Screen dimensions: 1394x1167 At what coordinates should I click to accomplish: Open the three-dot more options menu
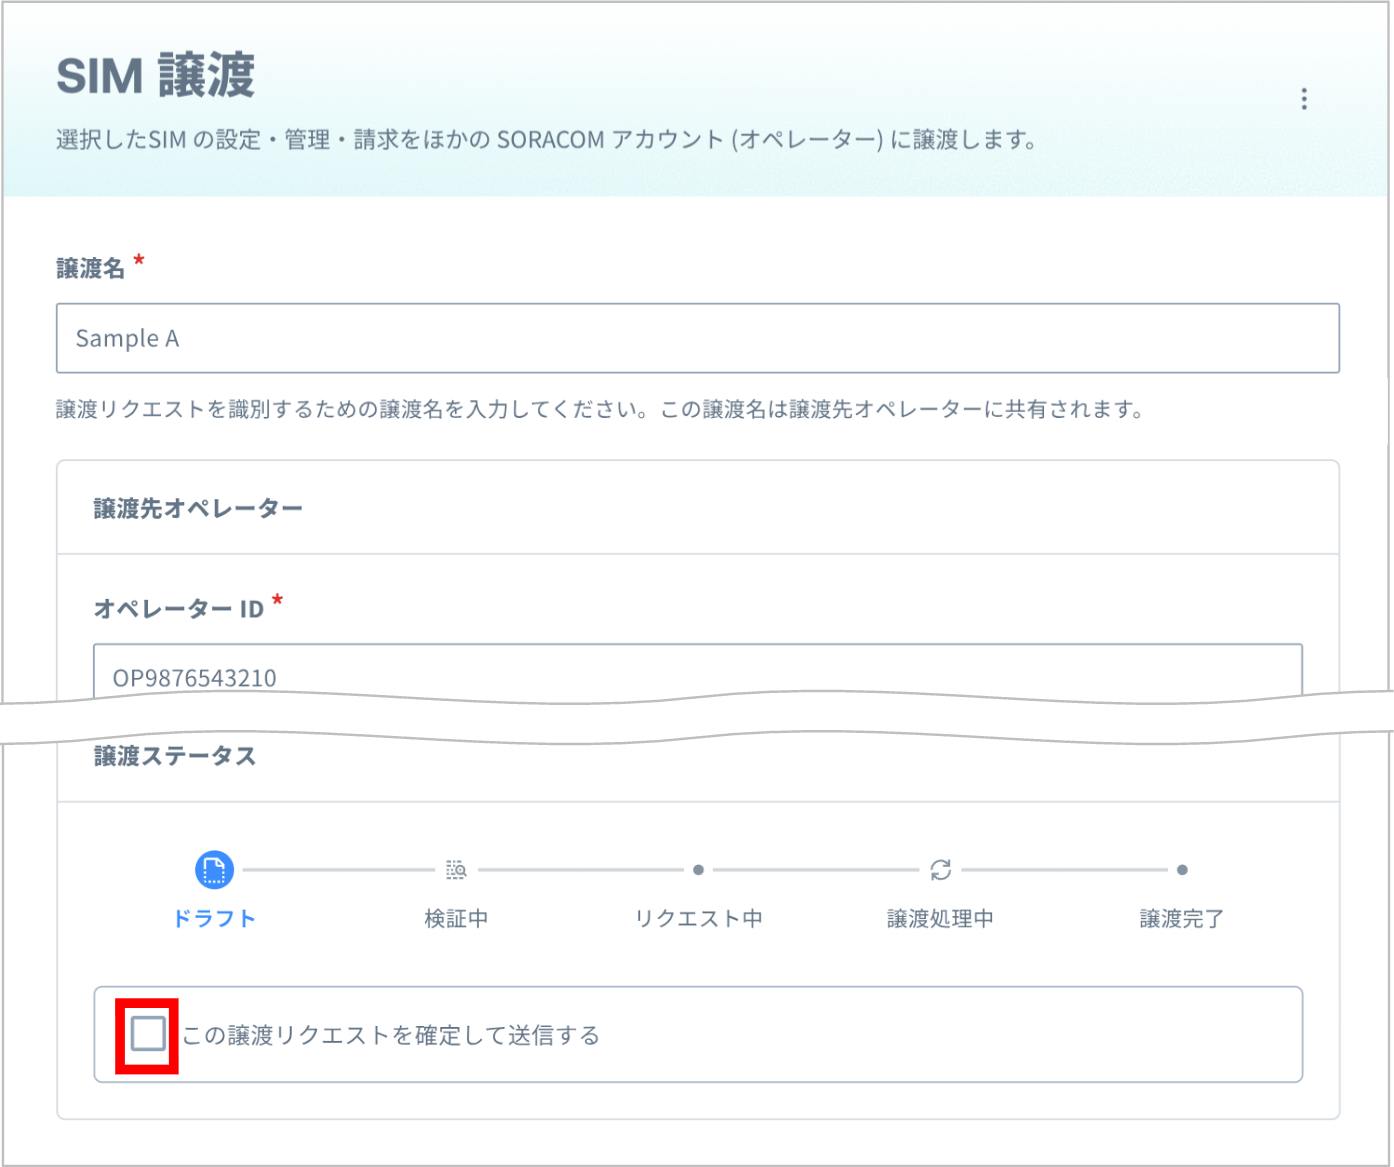coord(1304,99)
